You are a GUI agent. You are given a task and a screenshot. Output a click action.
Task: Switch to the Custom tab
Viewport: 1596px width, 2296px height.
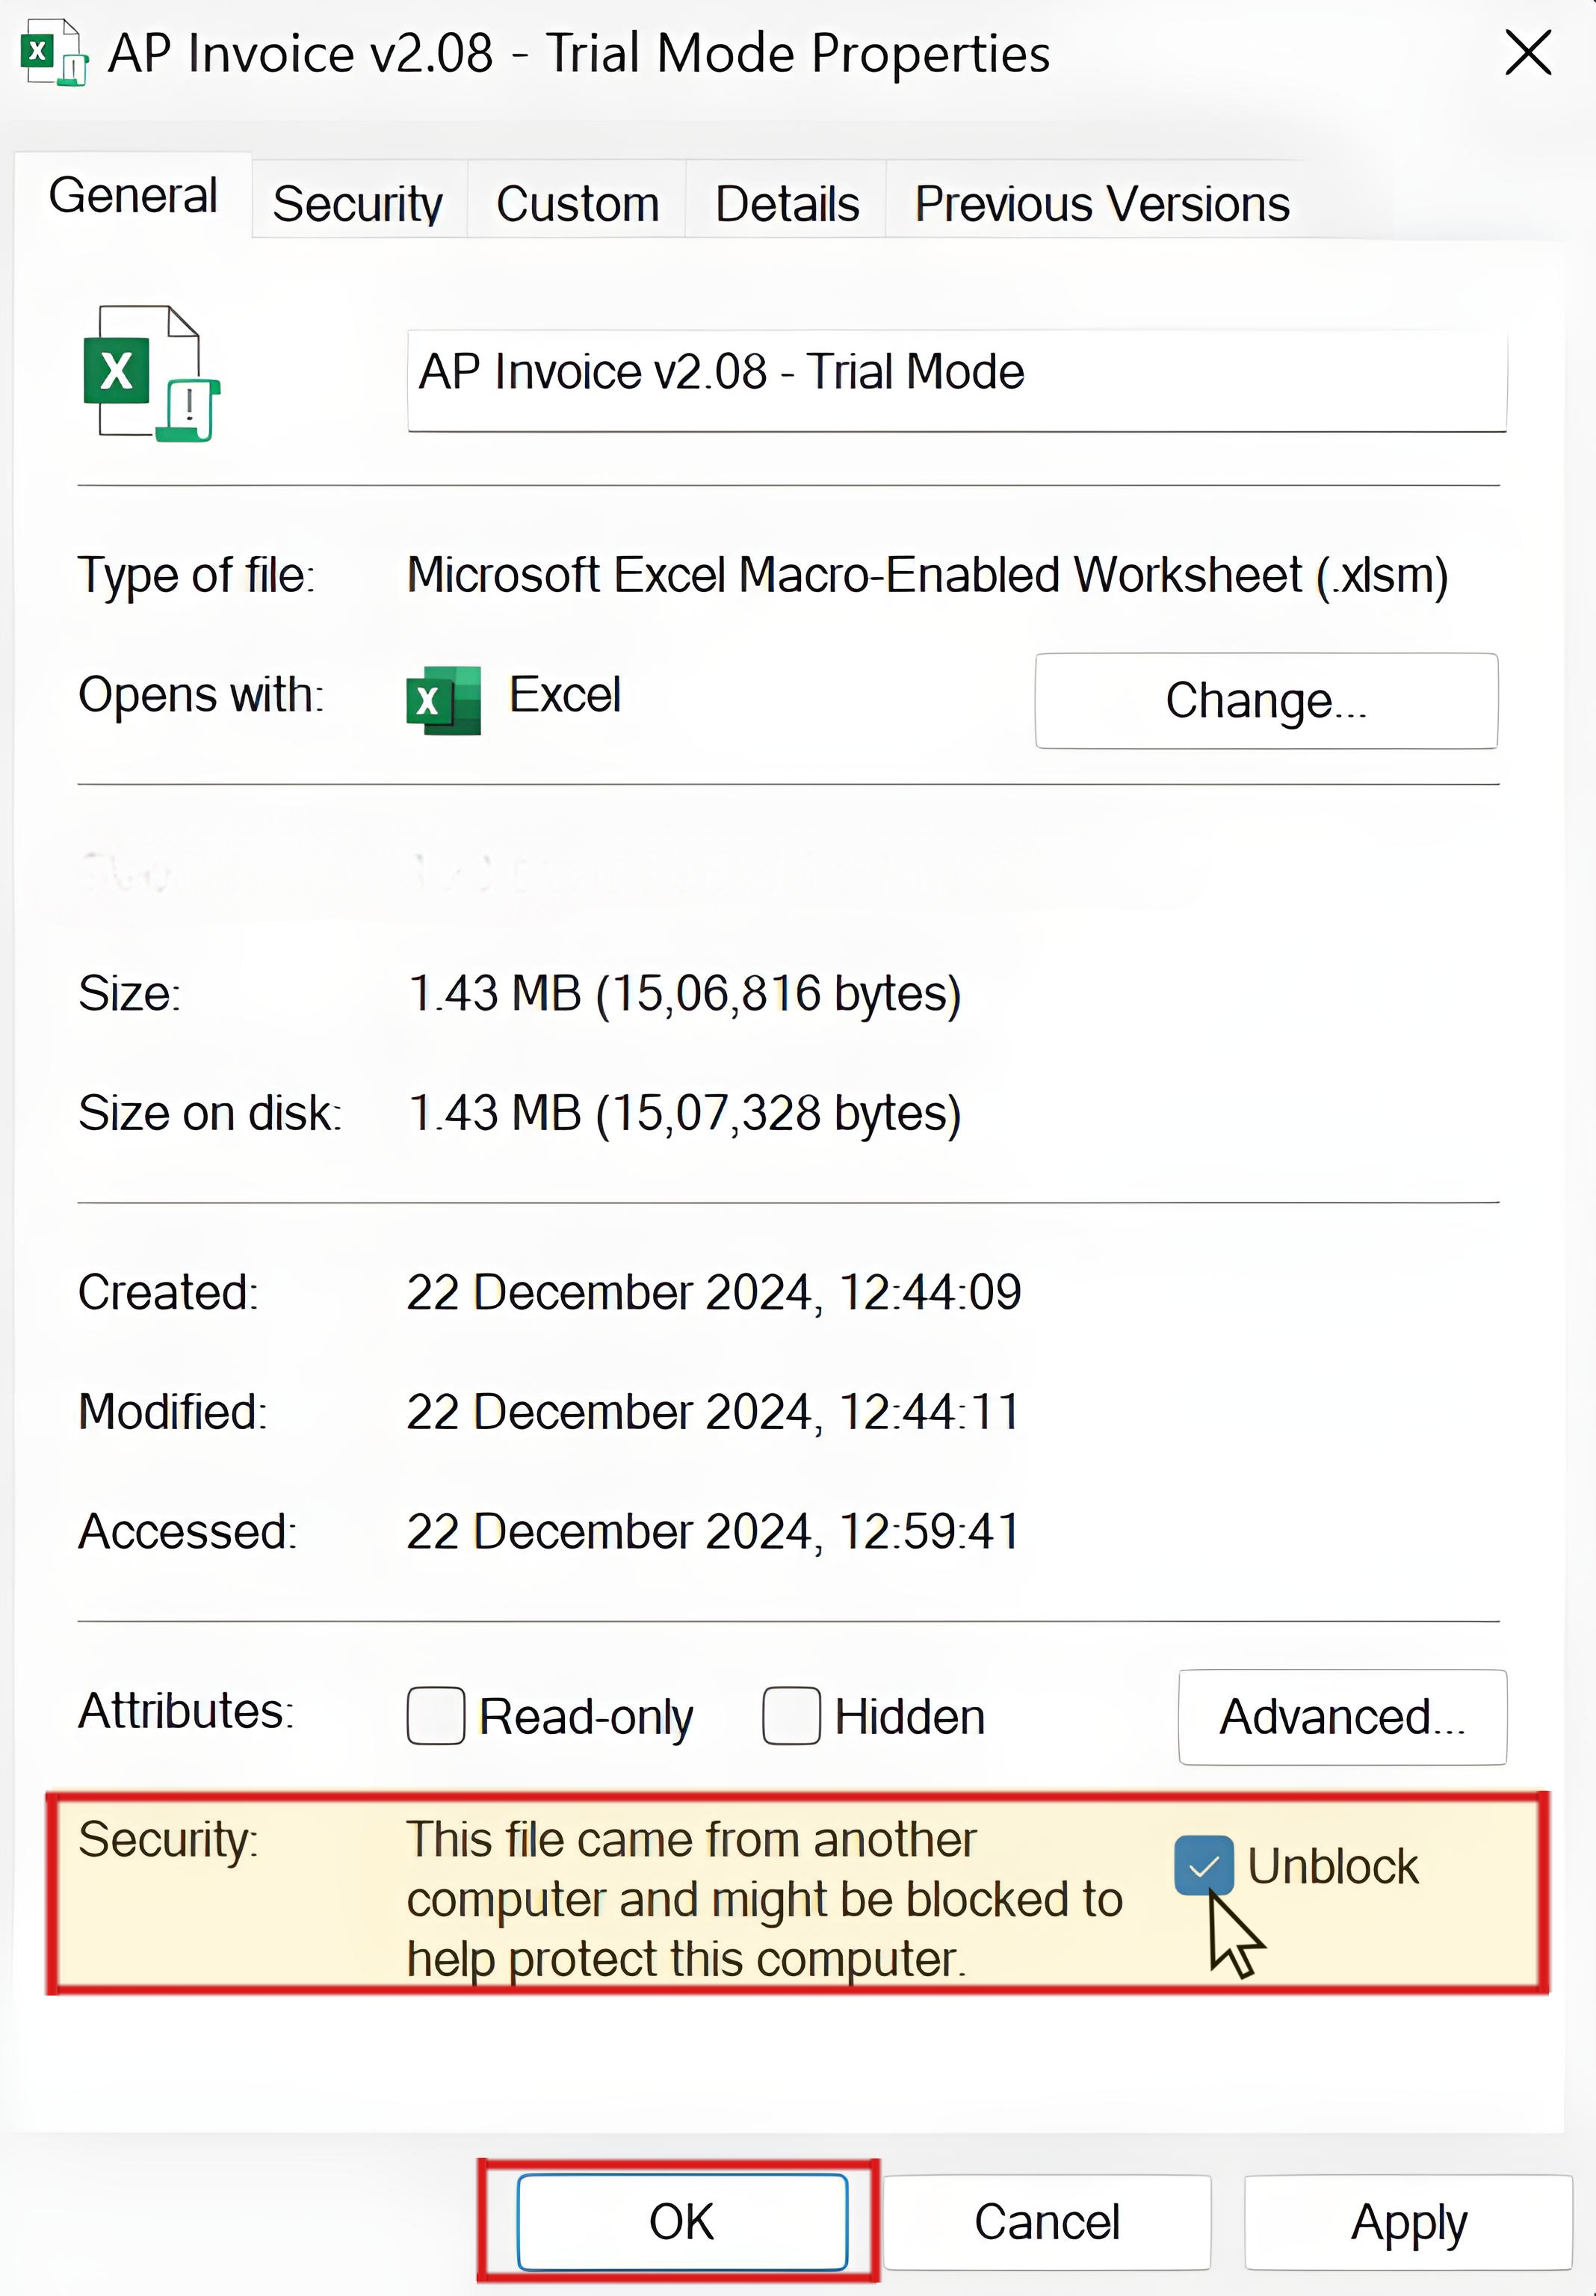[577, 202]
